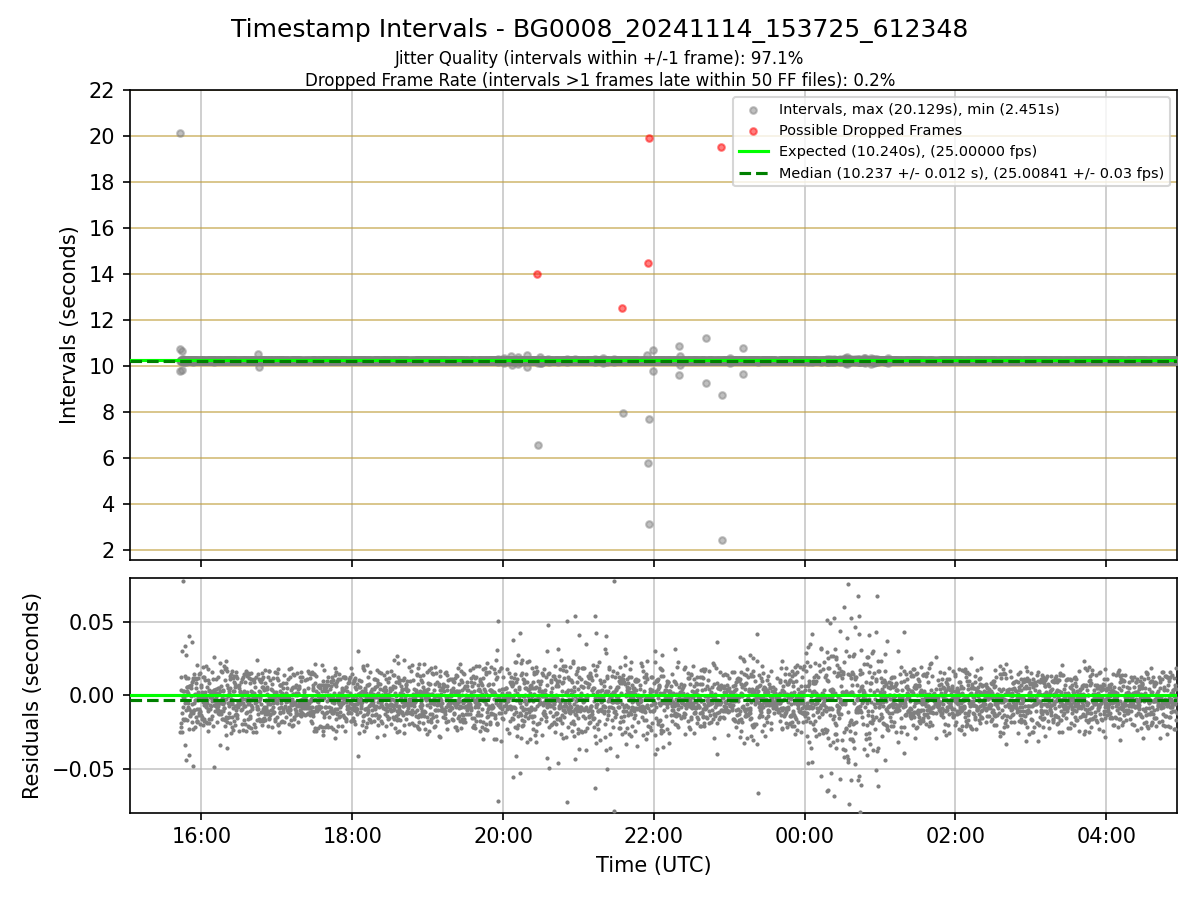Image resolution: width=1200 pixels, height=900 pixels.
Task: Click the '0.05' tick on residuals axis
Action: 93,622
